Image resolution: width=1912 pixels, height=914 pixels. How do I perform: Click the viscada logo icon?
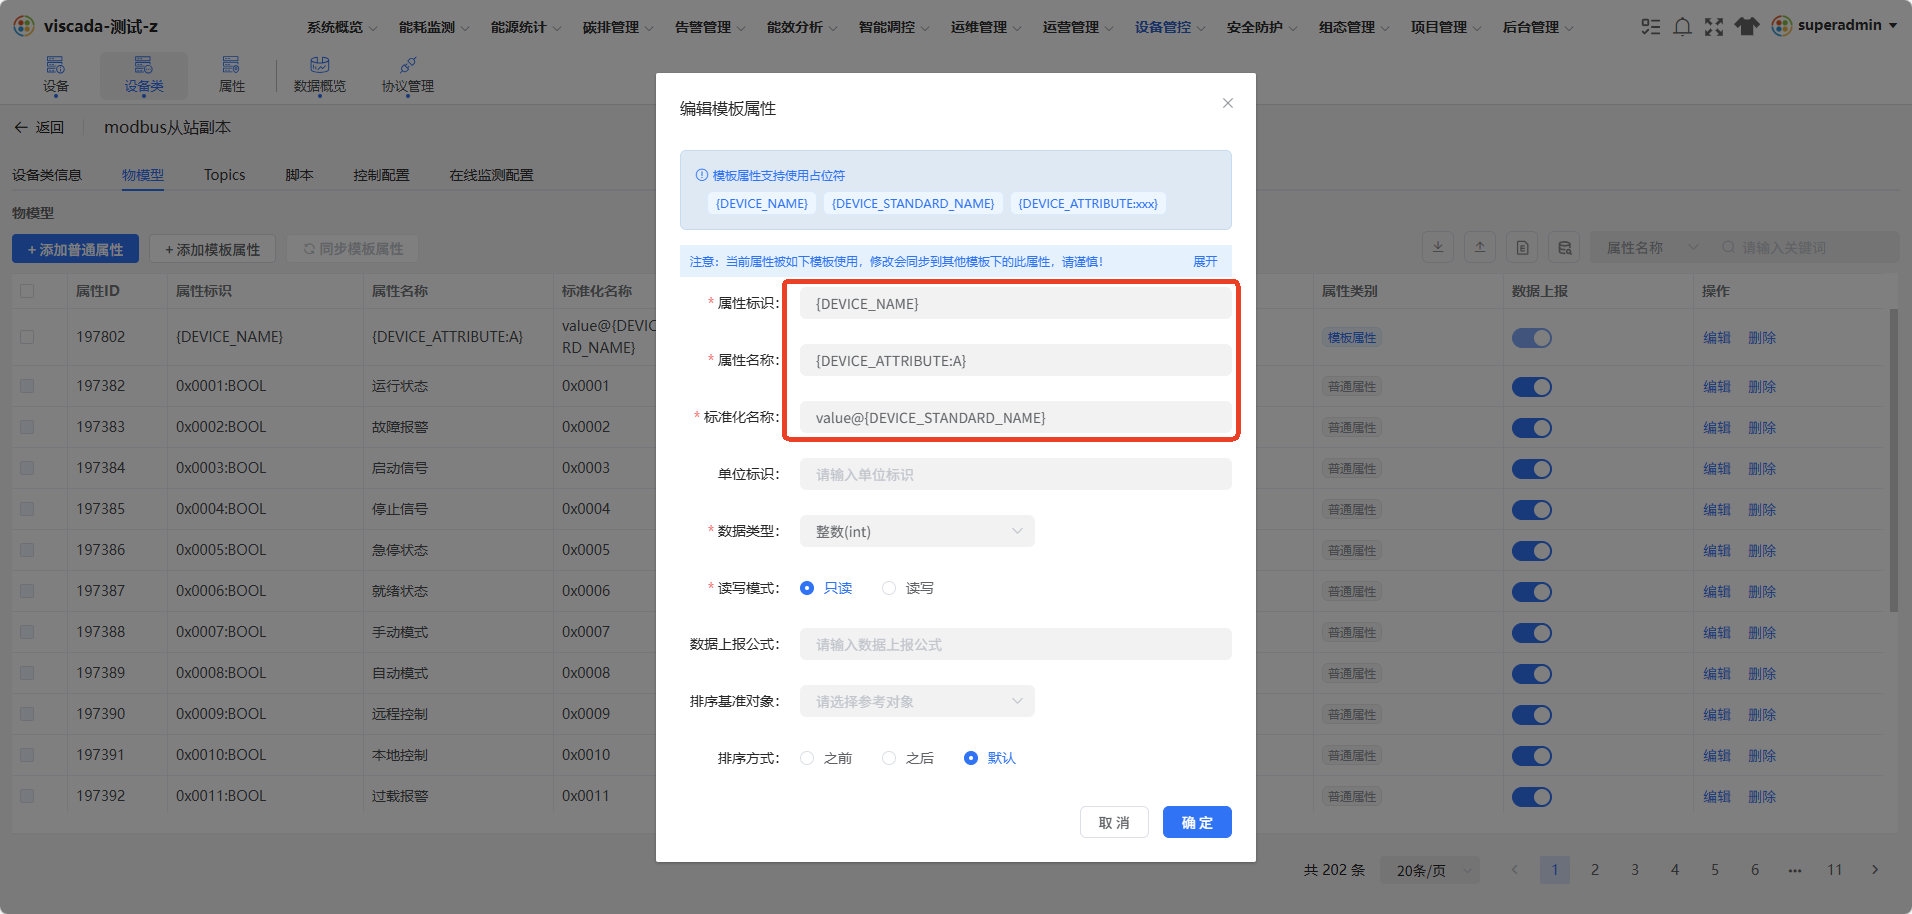click(24, 26)
